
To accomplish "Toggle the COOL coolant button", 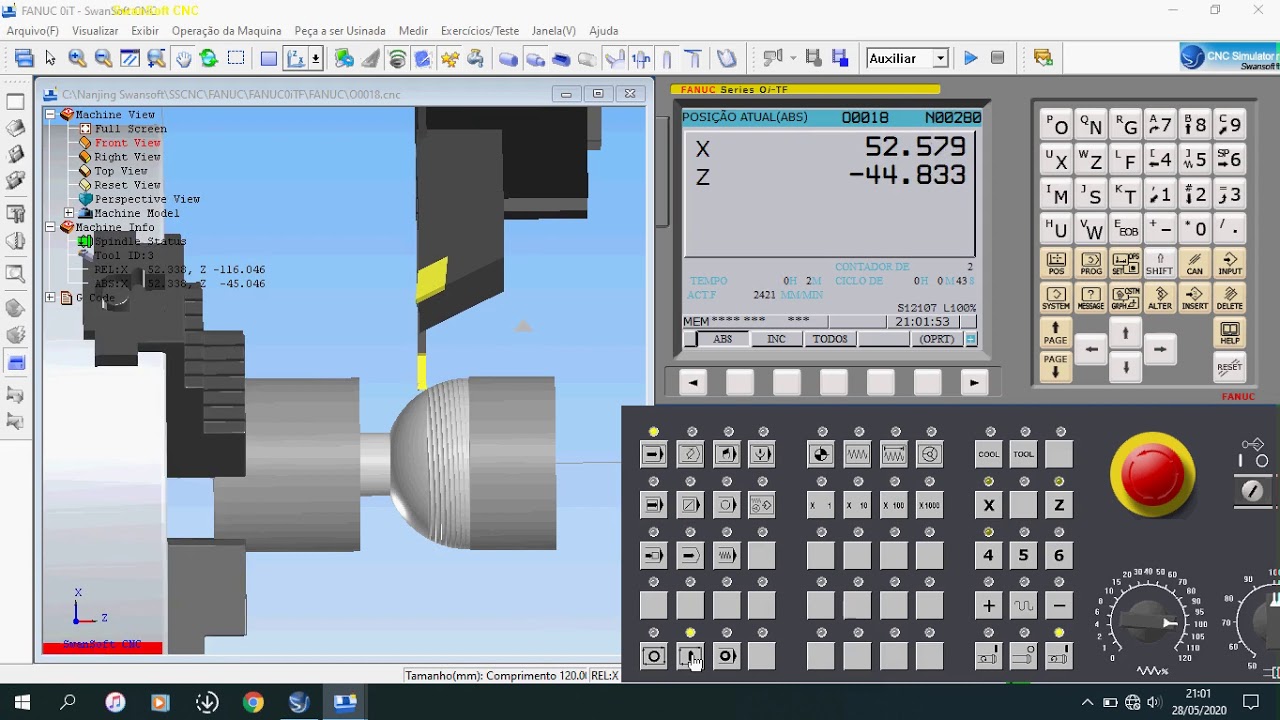I will click(989, 454).
